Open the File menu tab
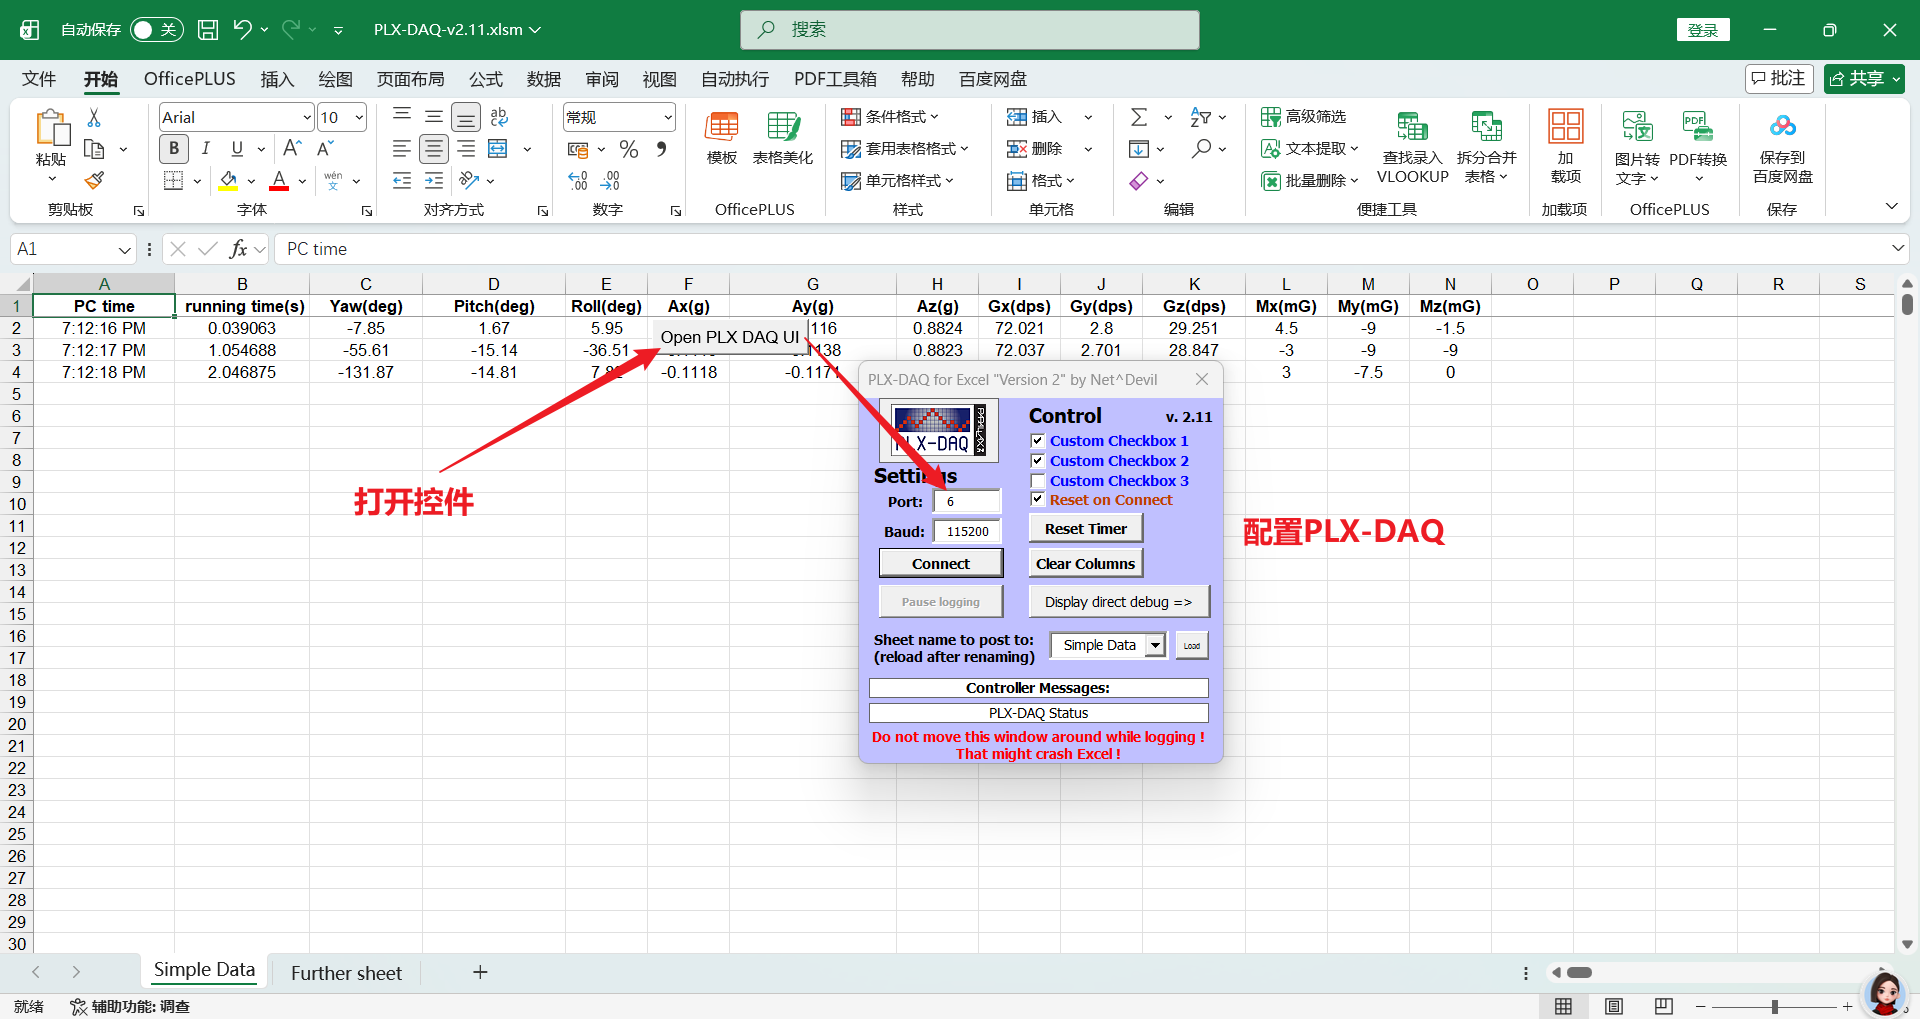 pos(39,79)
